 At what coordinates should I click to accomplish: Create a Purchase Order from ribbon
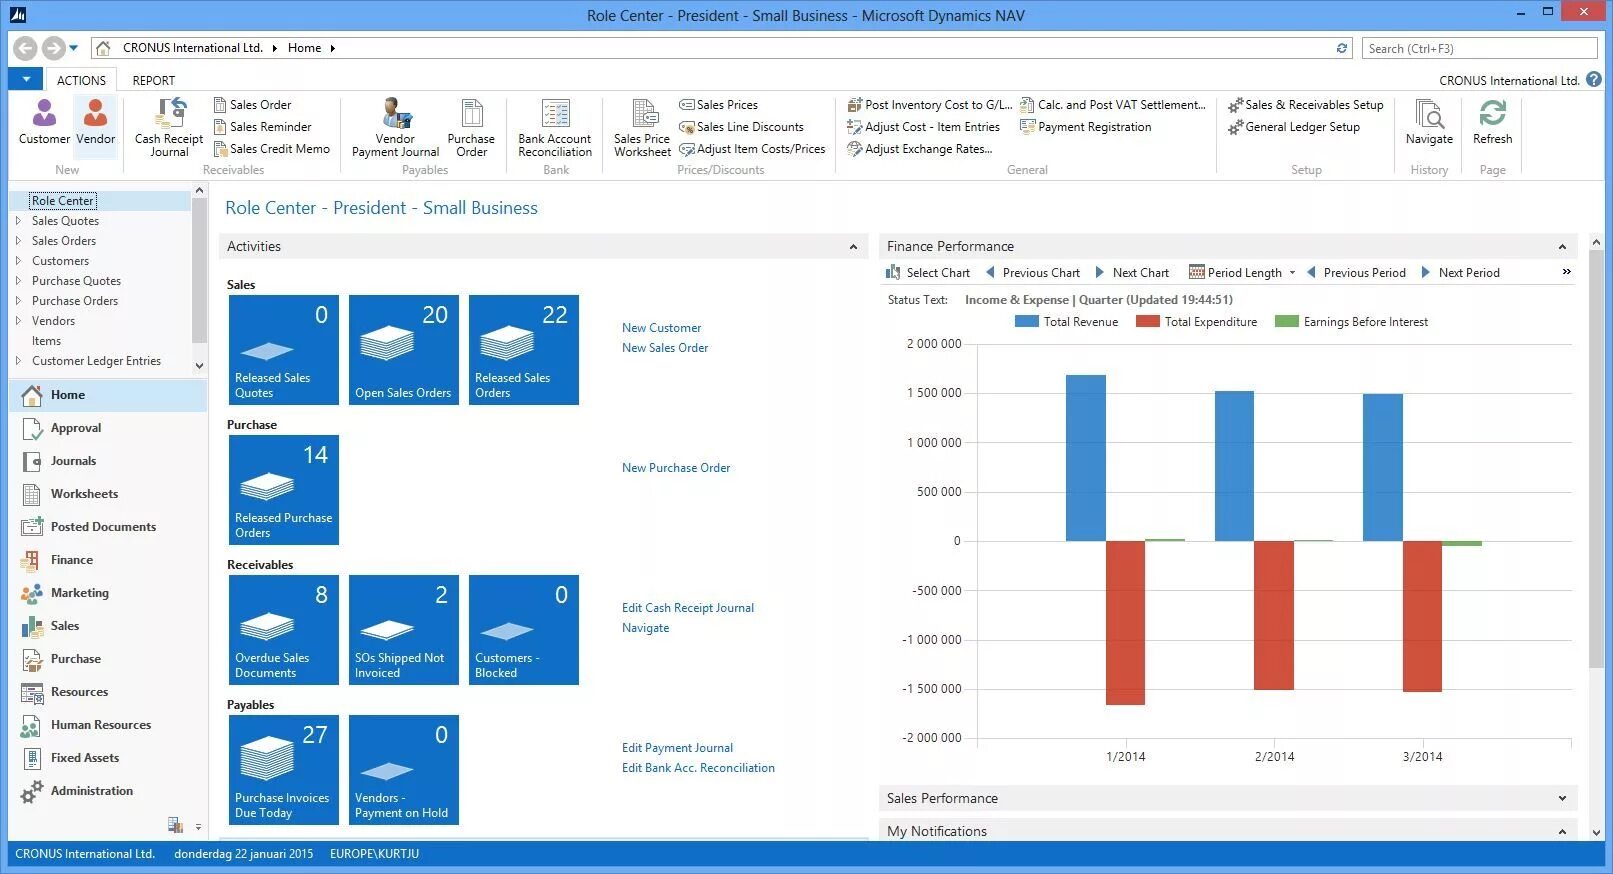[471, 127]
